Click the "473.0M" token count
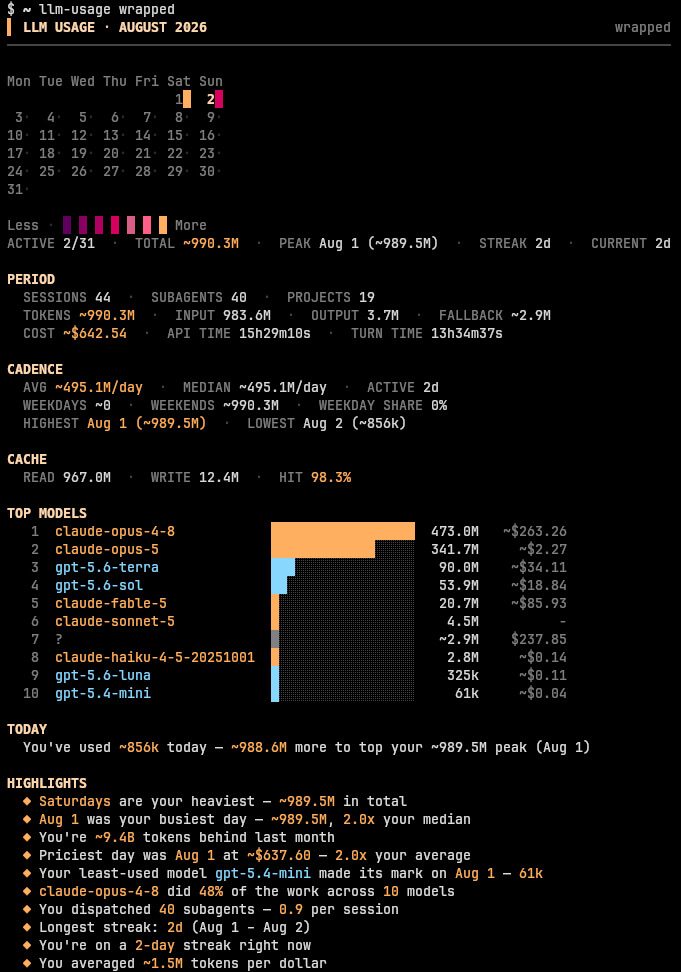The width and height of the screenshot is (681, 972). 455,531
